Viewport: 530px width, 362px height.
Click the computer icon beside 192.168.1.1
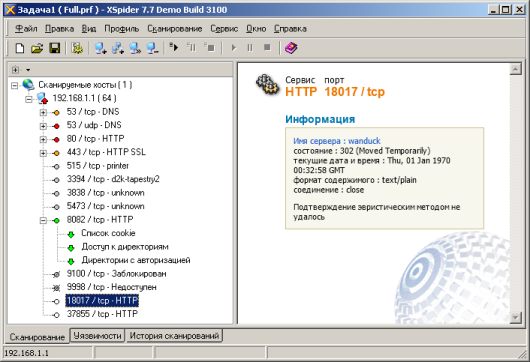click(x=43, y=98)
